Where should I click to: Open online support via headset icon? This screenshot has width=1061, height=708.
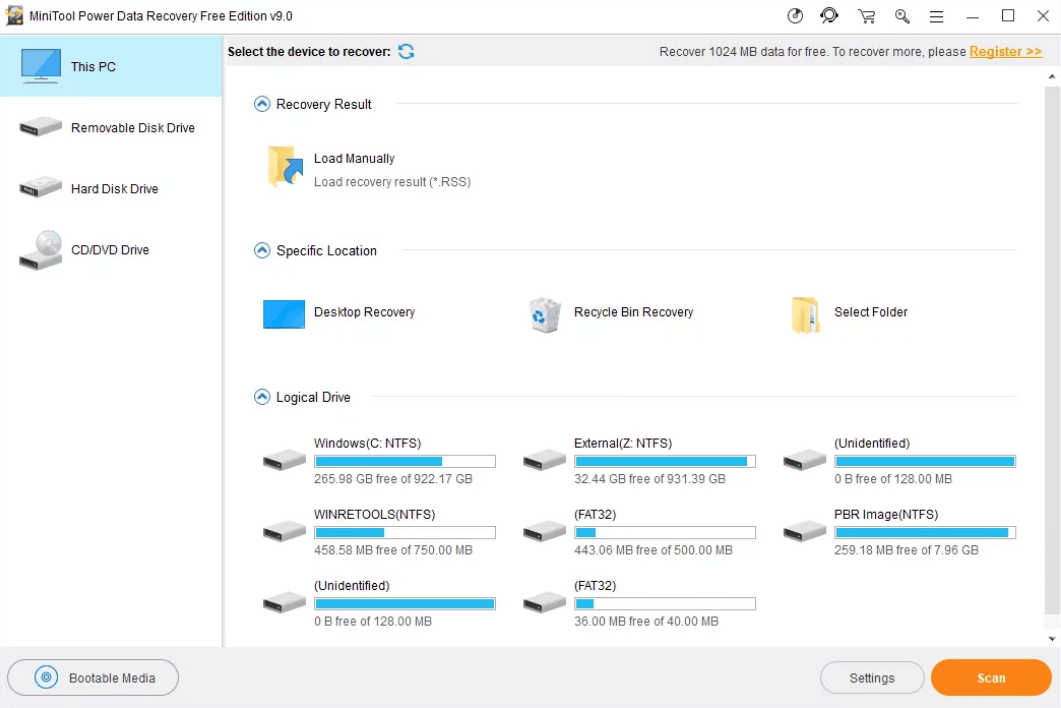(829, 16)
